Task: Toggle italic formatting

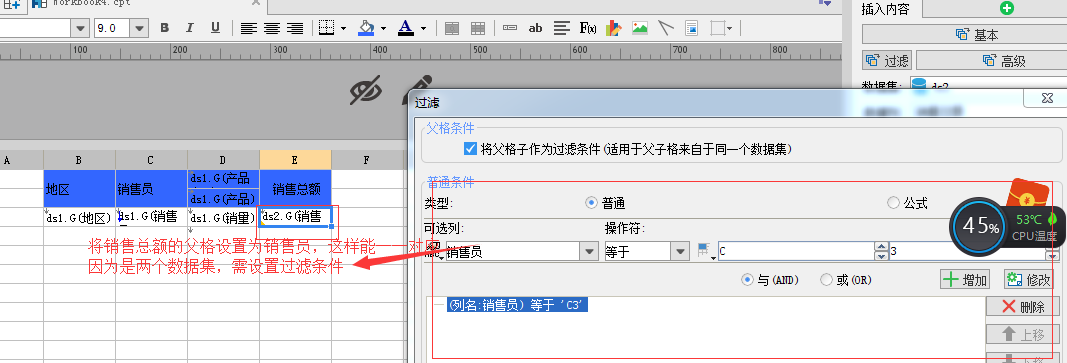Action: [x=190, y=28]
